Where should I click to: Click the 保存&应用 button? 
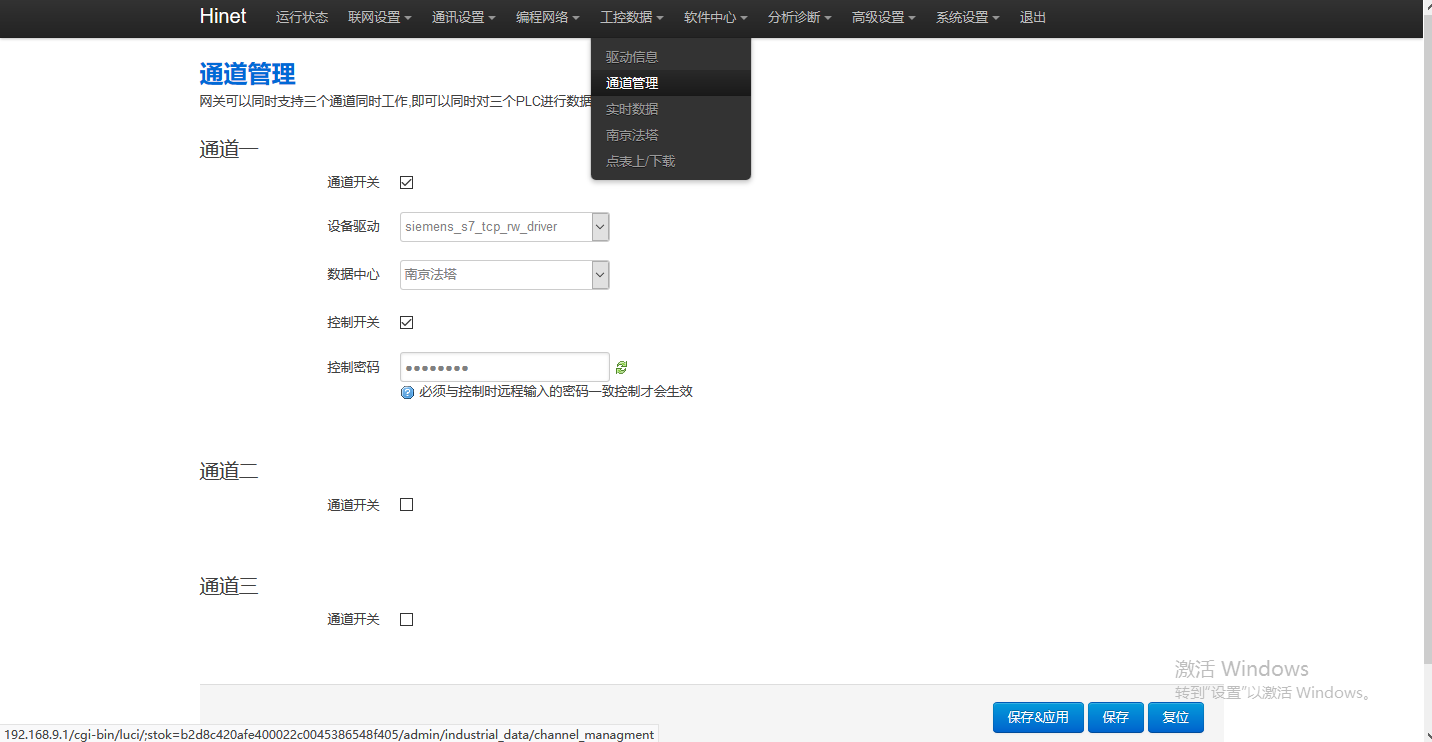point(1037,717)
